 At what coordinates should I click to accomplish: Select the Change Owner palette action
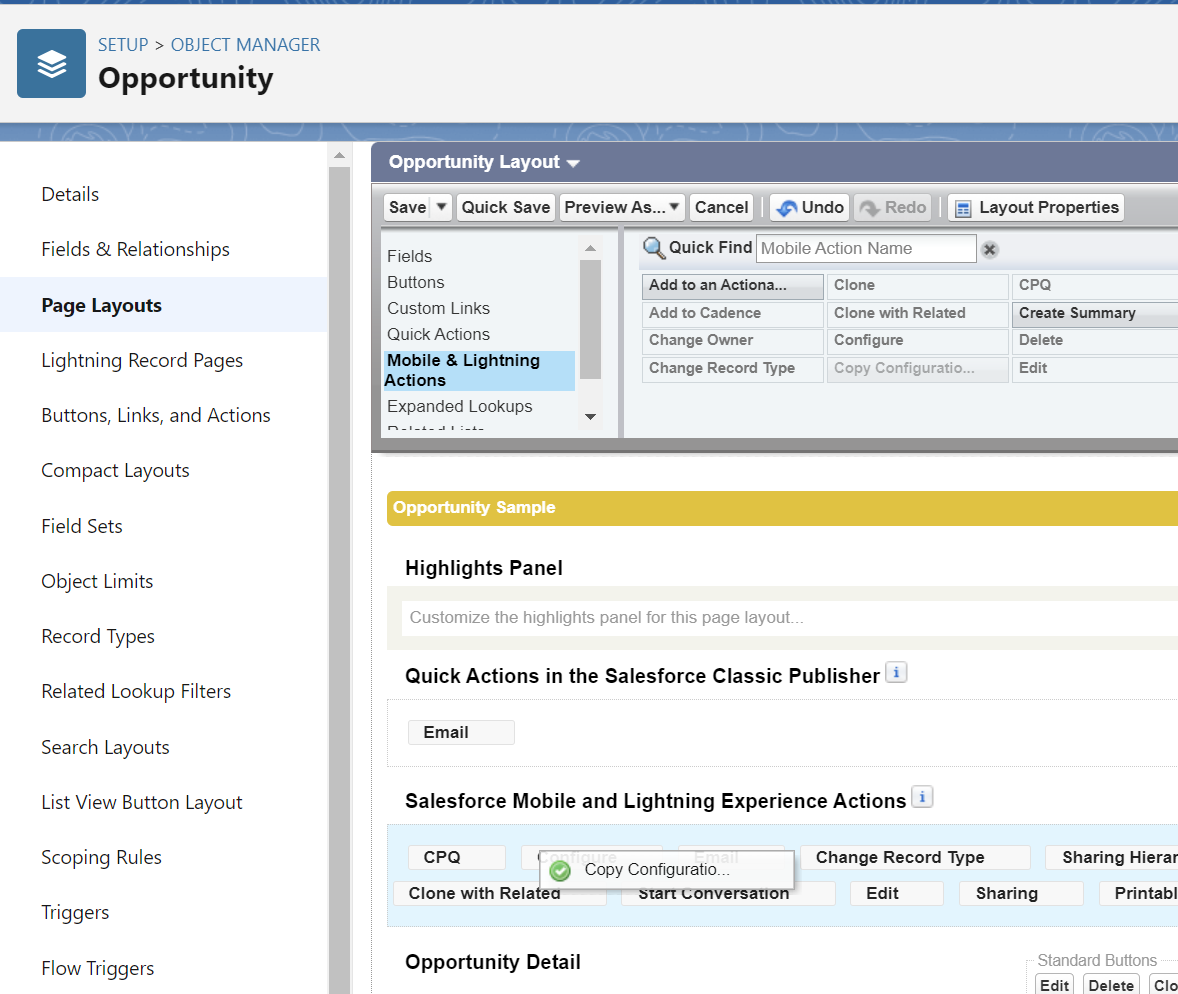pos(732,340)
